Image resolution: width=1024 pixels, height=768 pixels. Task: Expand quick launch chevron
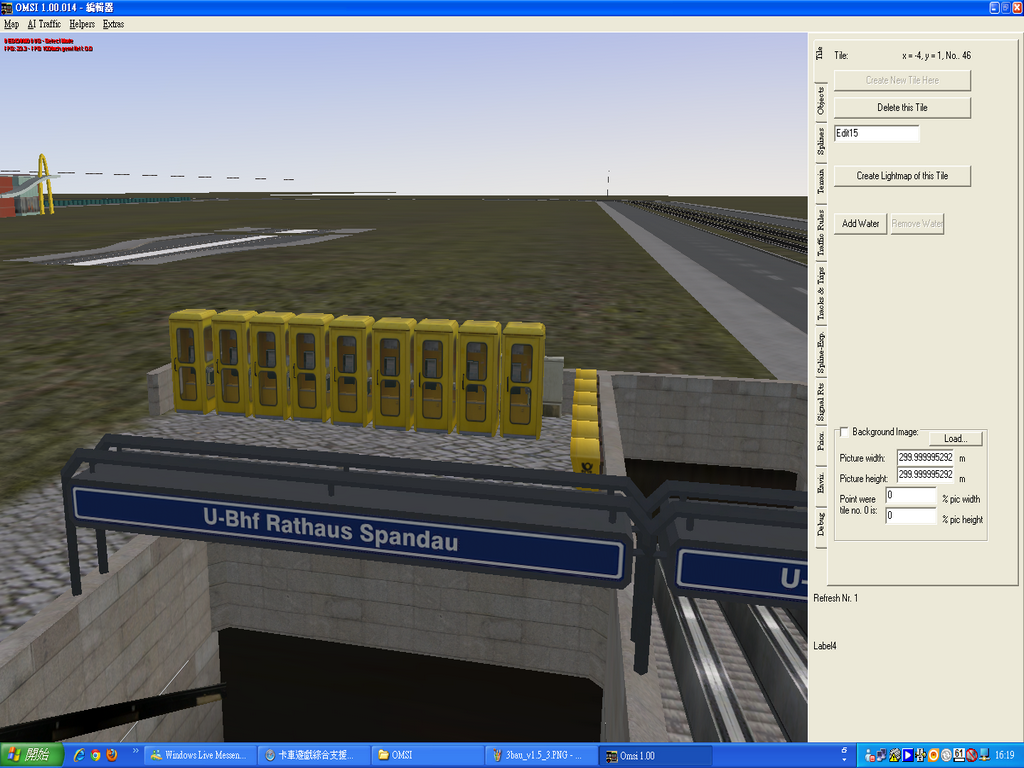coord(135,750)
